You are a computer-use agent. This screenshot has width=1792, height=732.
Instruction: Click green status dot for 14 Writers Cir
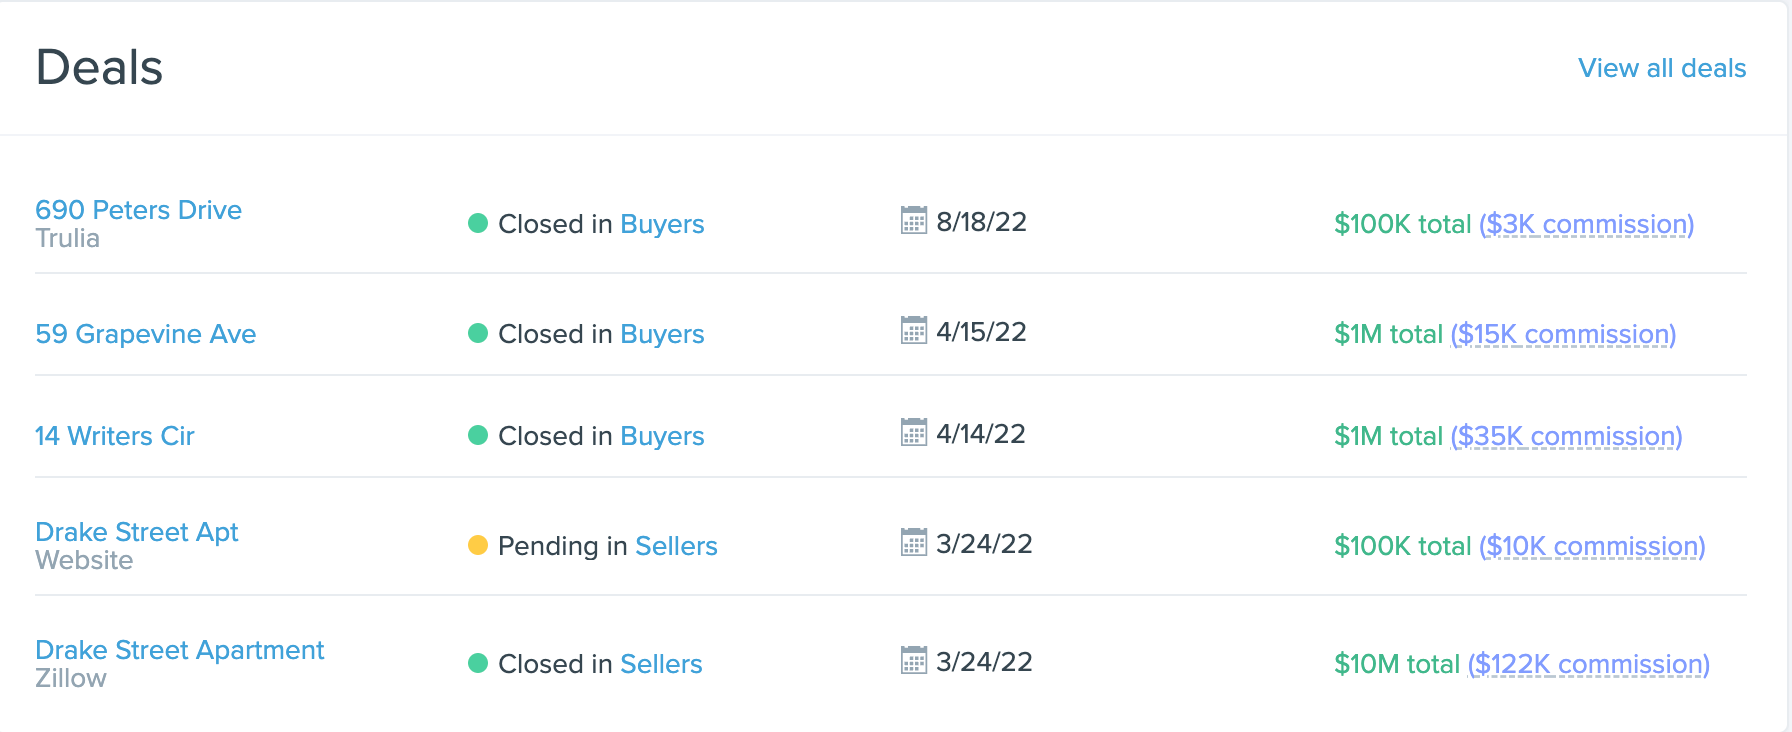coord(478,435)
